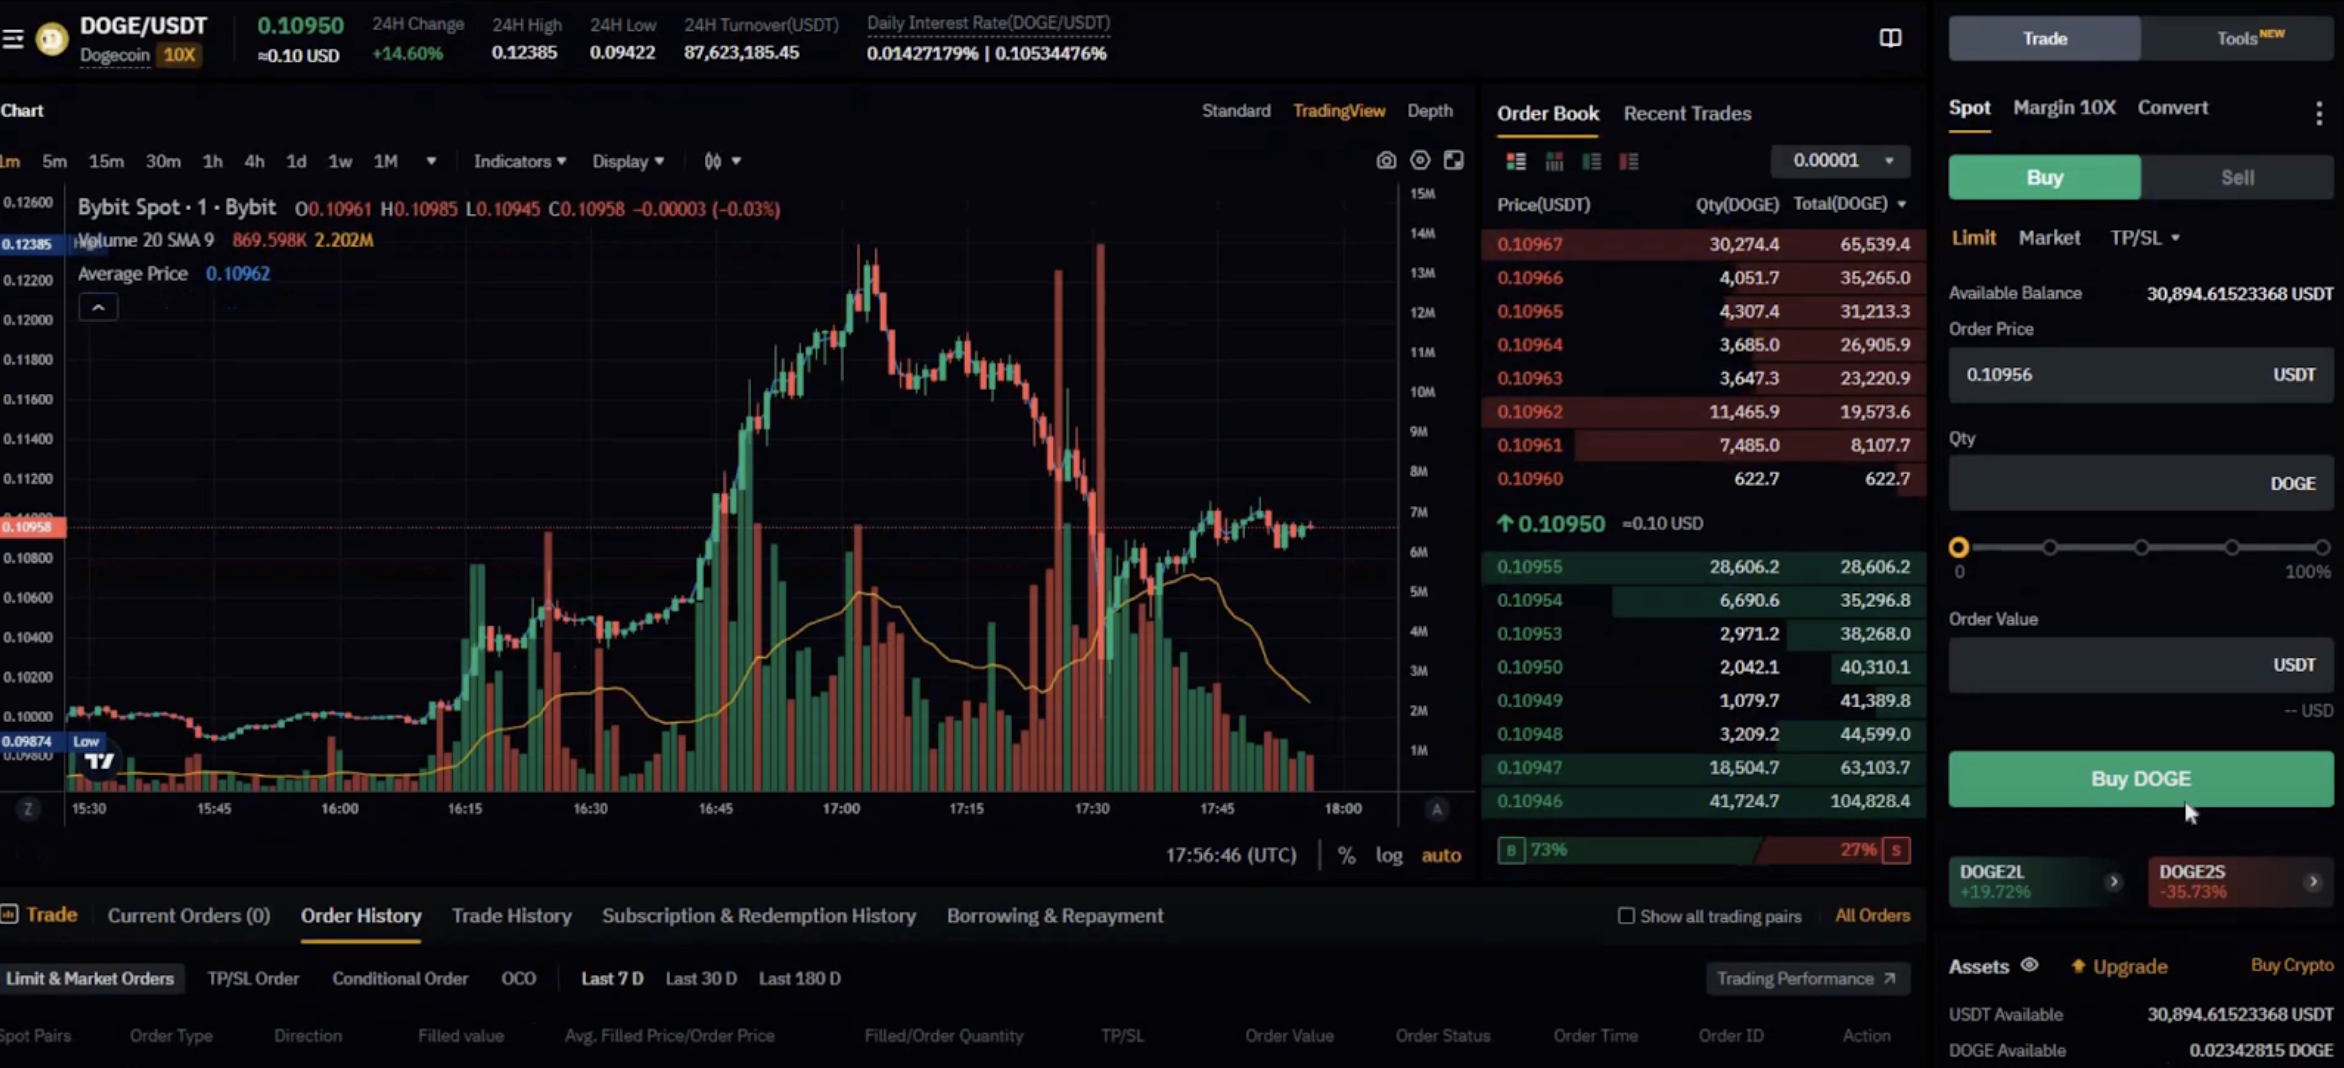This screenshot has width=2344, height=1068.
Task: Open chart settings target icon
Action: click(x=1420, y=160)
